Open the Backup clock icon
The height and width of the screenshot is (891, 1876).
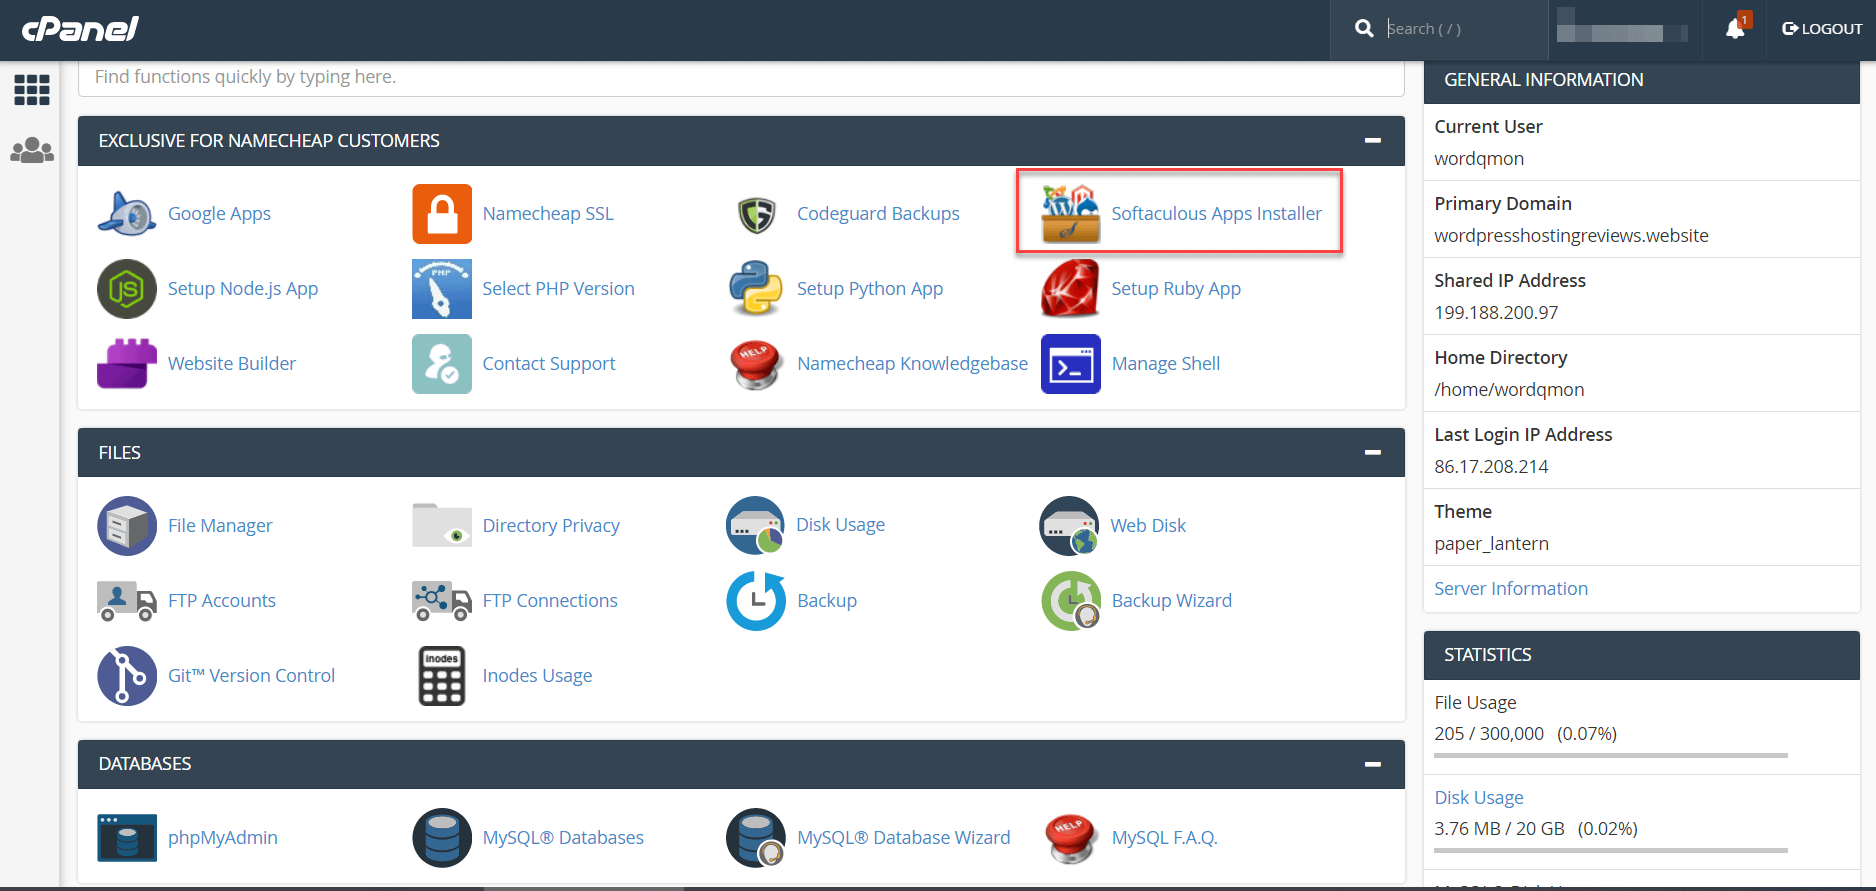point(756,601)
